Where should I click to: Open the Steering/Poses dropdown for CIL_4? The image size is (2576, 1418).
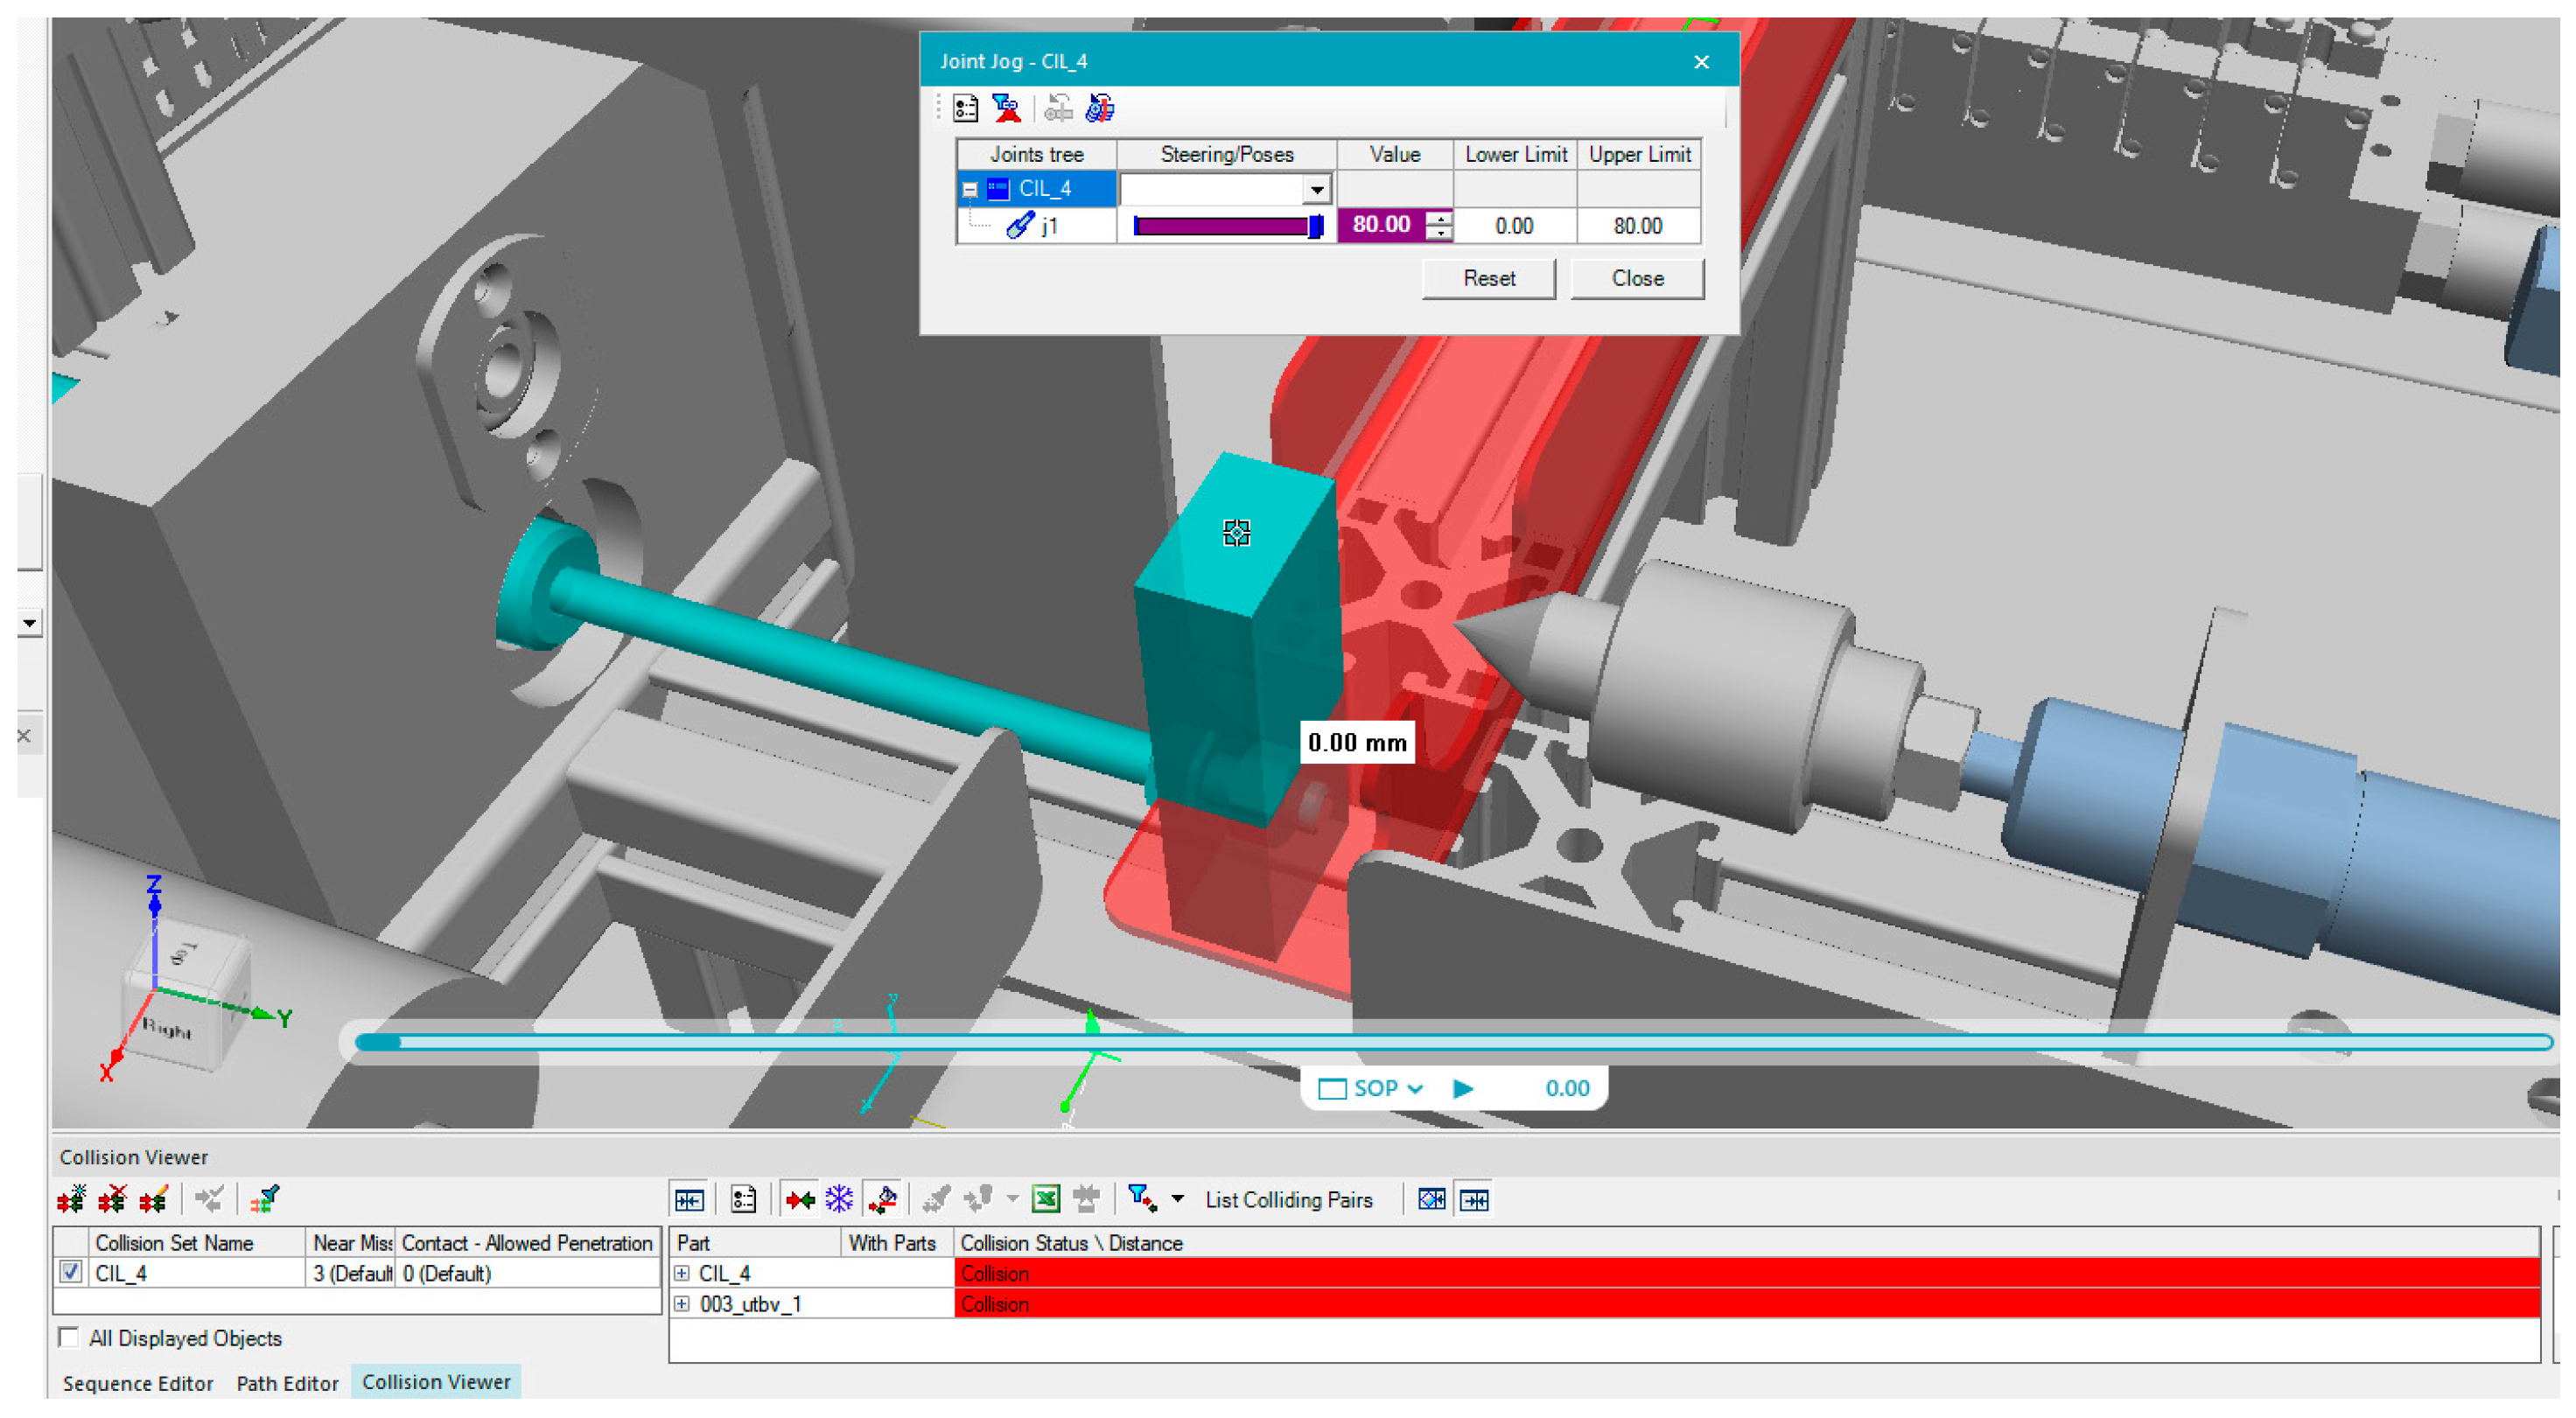point(1316,189)
